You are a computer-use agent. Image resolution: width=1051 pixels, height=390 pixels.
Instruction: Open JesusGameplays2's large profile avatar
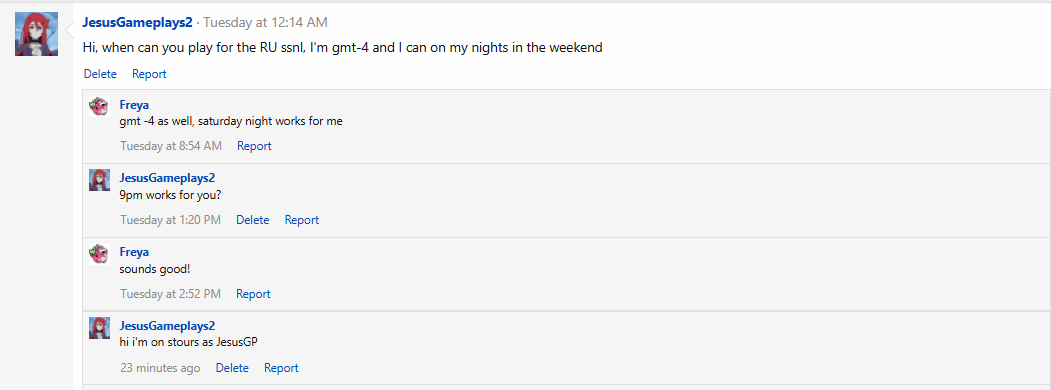[36, 34]
